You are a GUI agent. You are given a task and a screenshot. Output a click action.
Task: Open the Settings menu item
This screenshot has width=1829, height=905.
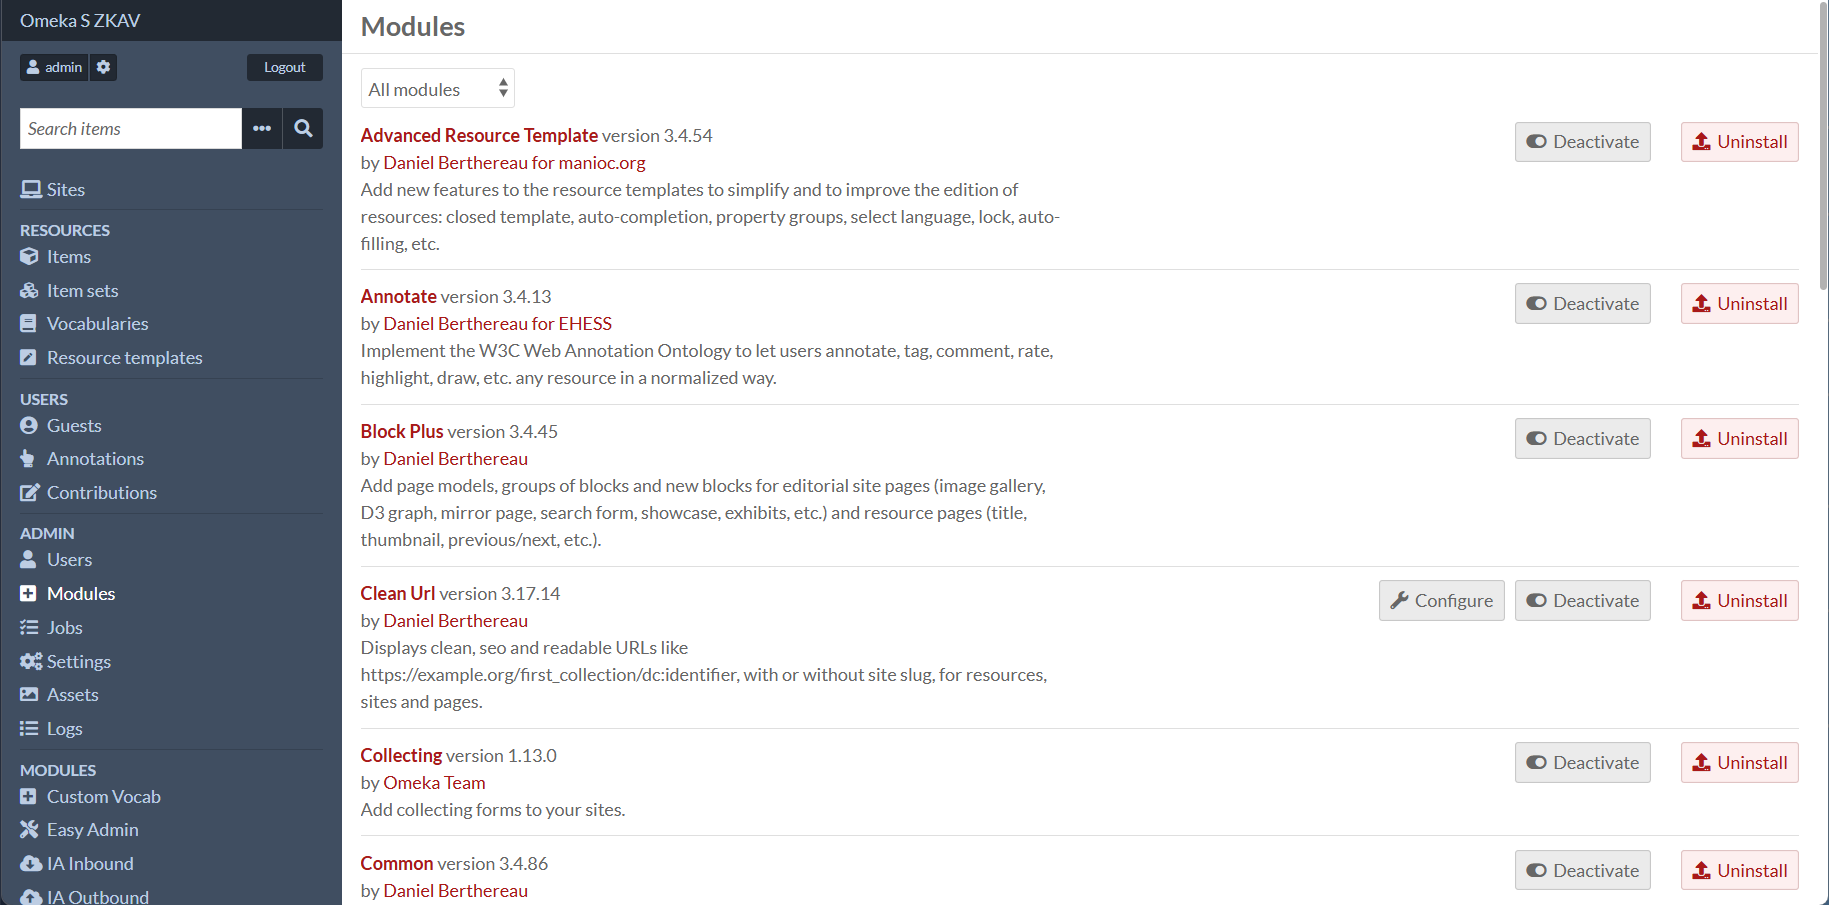[x=78, y=662]
